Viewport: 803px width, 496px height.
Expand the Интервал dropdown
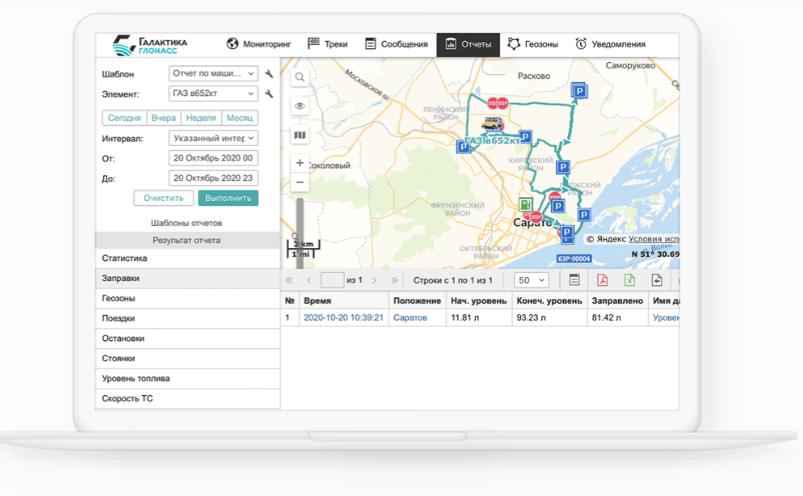(x=213, y=138)
